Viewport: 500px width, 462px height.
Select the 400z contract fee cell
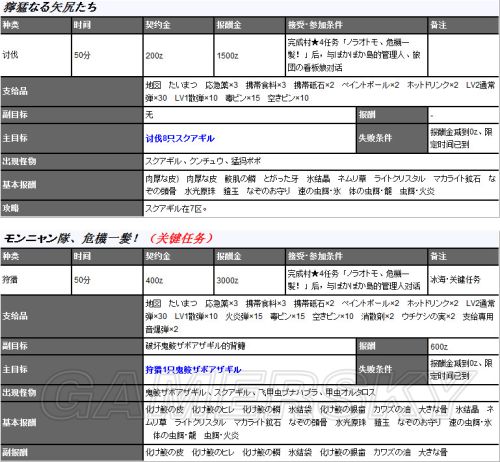click(178, 280)
